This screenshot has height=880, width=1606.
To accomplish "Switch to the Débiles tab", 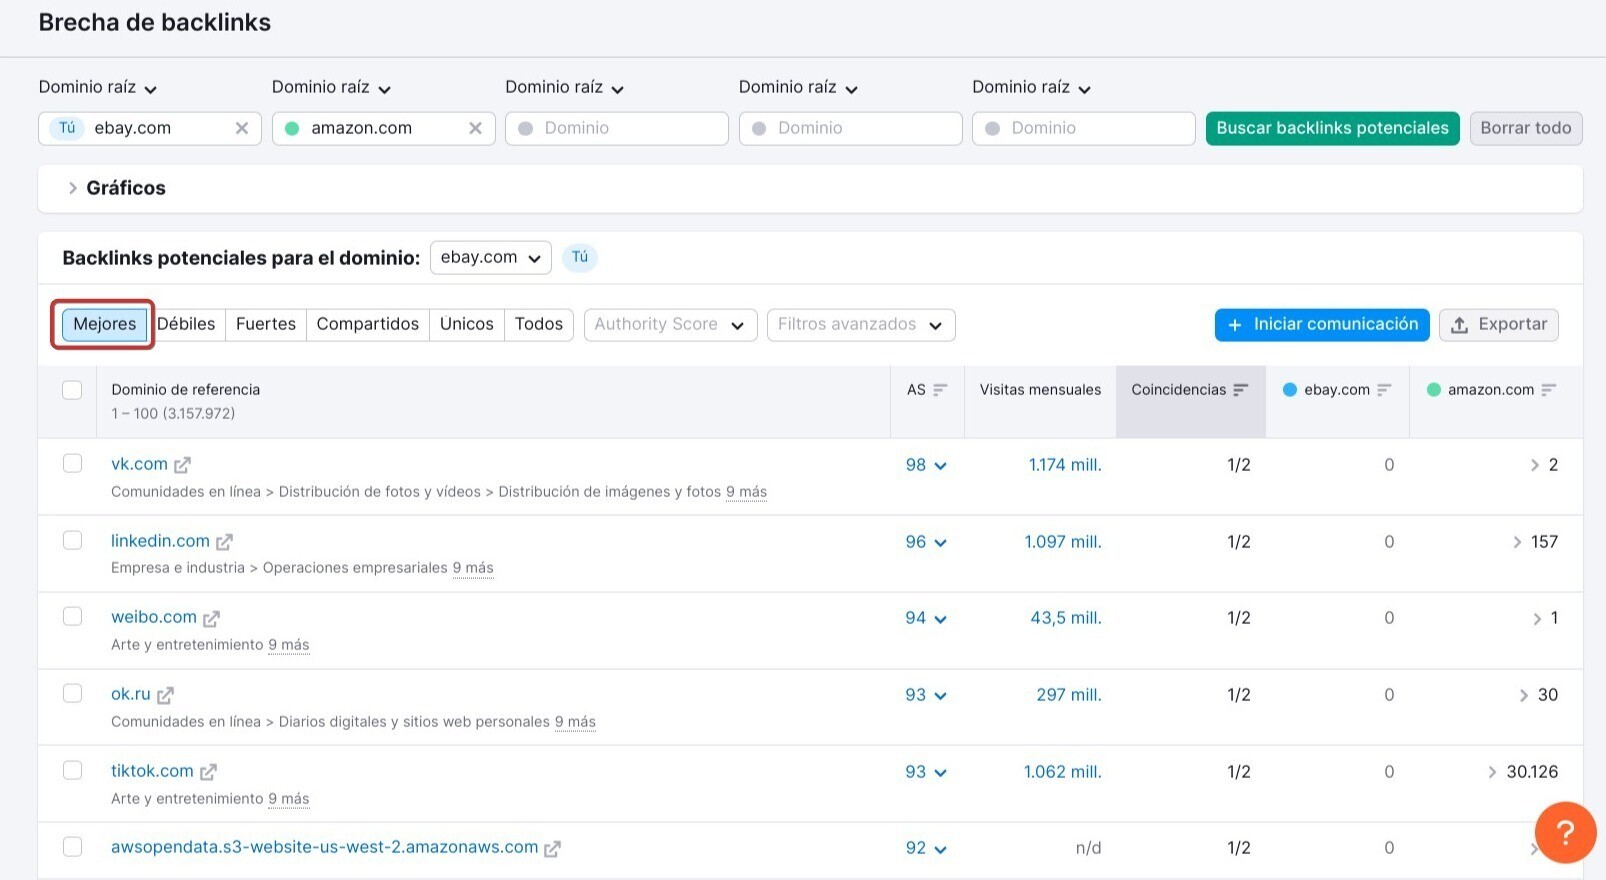I will click(186, 324).
